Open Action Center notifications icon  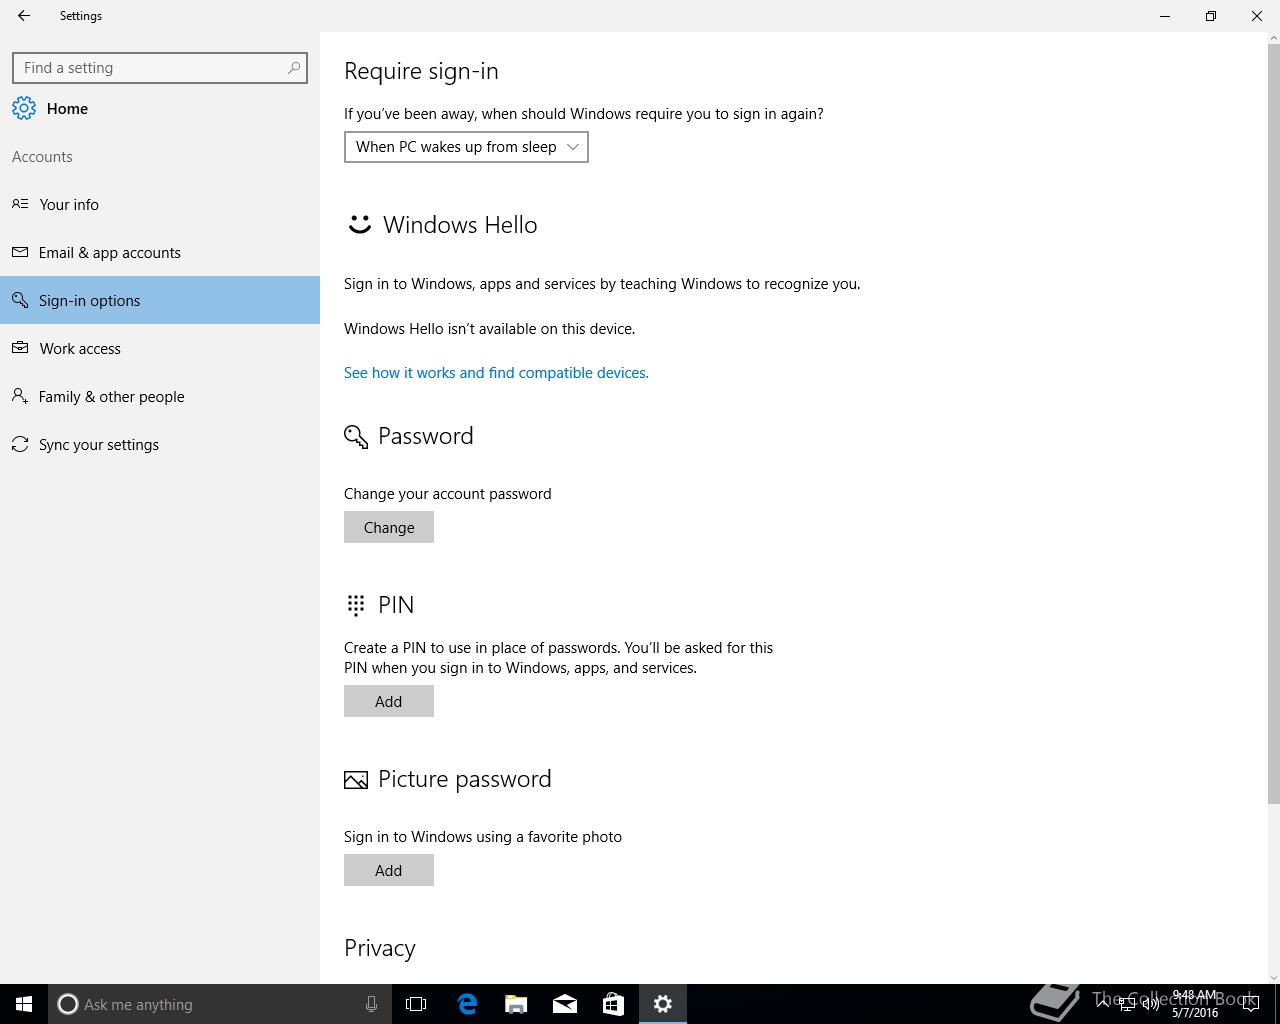pos(1251,1004)
